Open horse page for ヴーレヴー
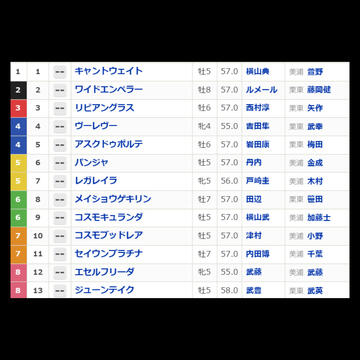The image size is (360, 360). [96, 126]
